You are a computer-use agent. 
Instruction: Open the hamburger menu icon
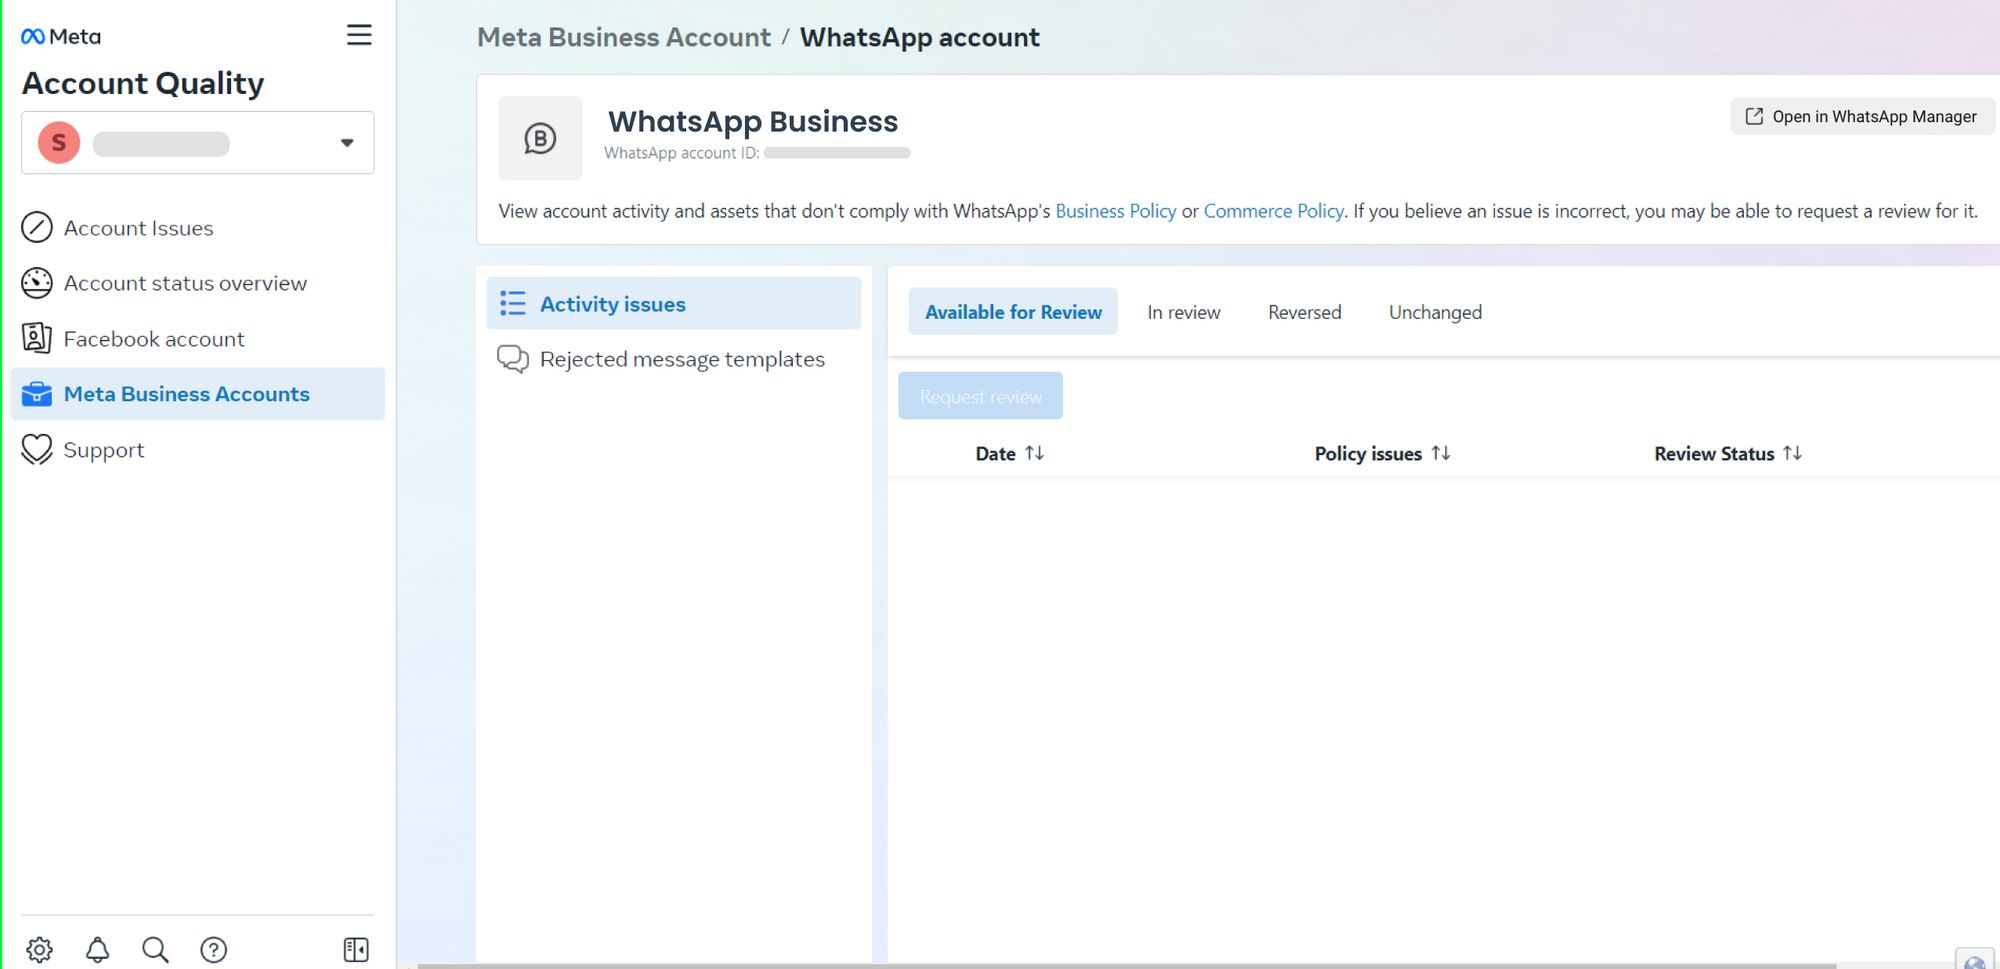point(359,36)
